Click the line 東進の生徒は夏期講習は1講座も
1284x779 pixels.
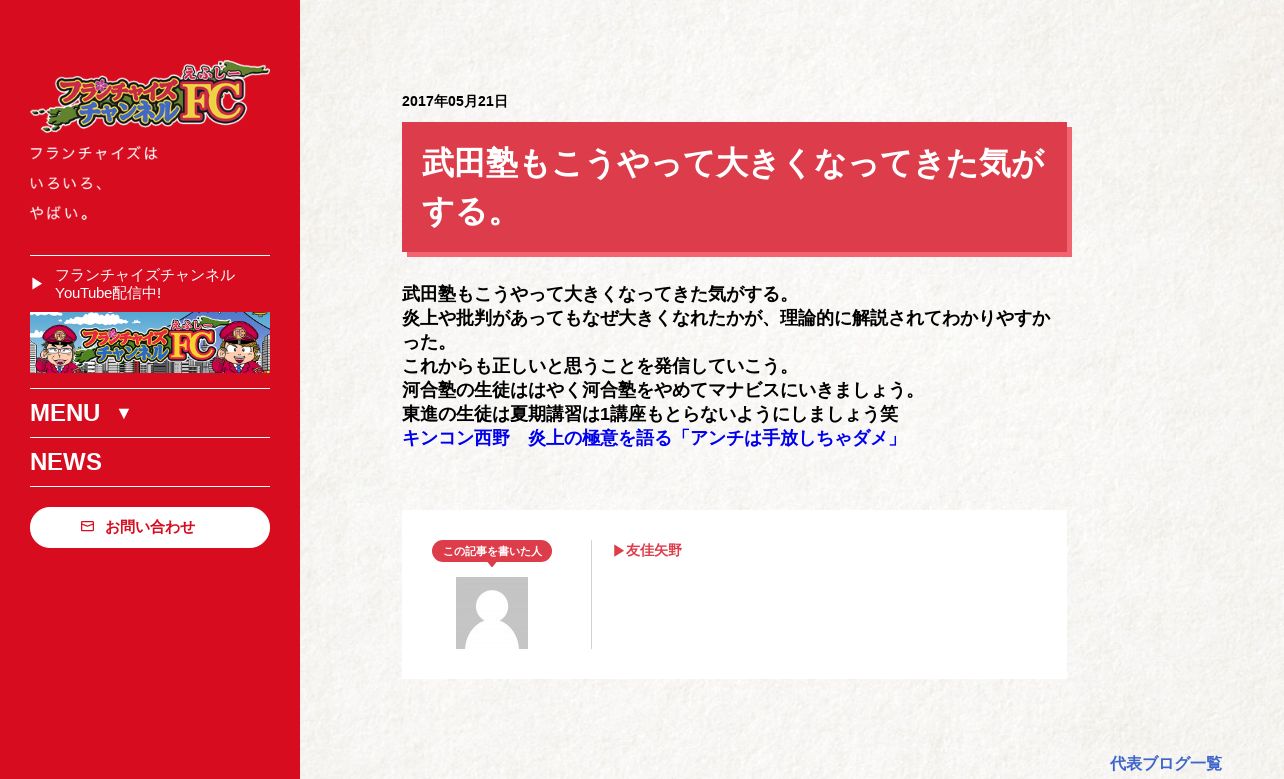tap(650, 414)
